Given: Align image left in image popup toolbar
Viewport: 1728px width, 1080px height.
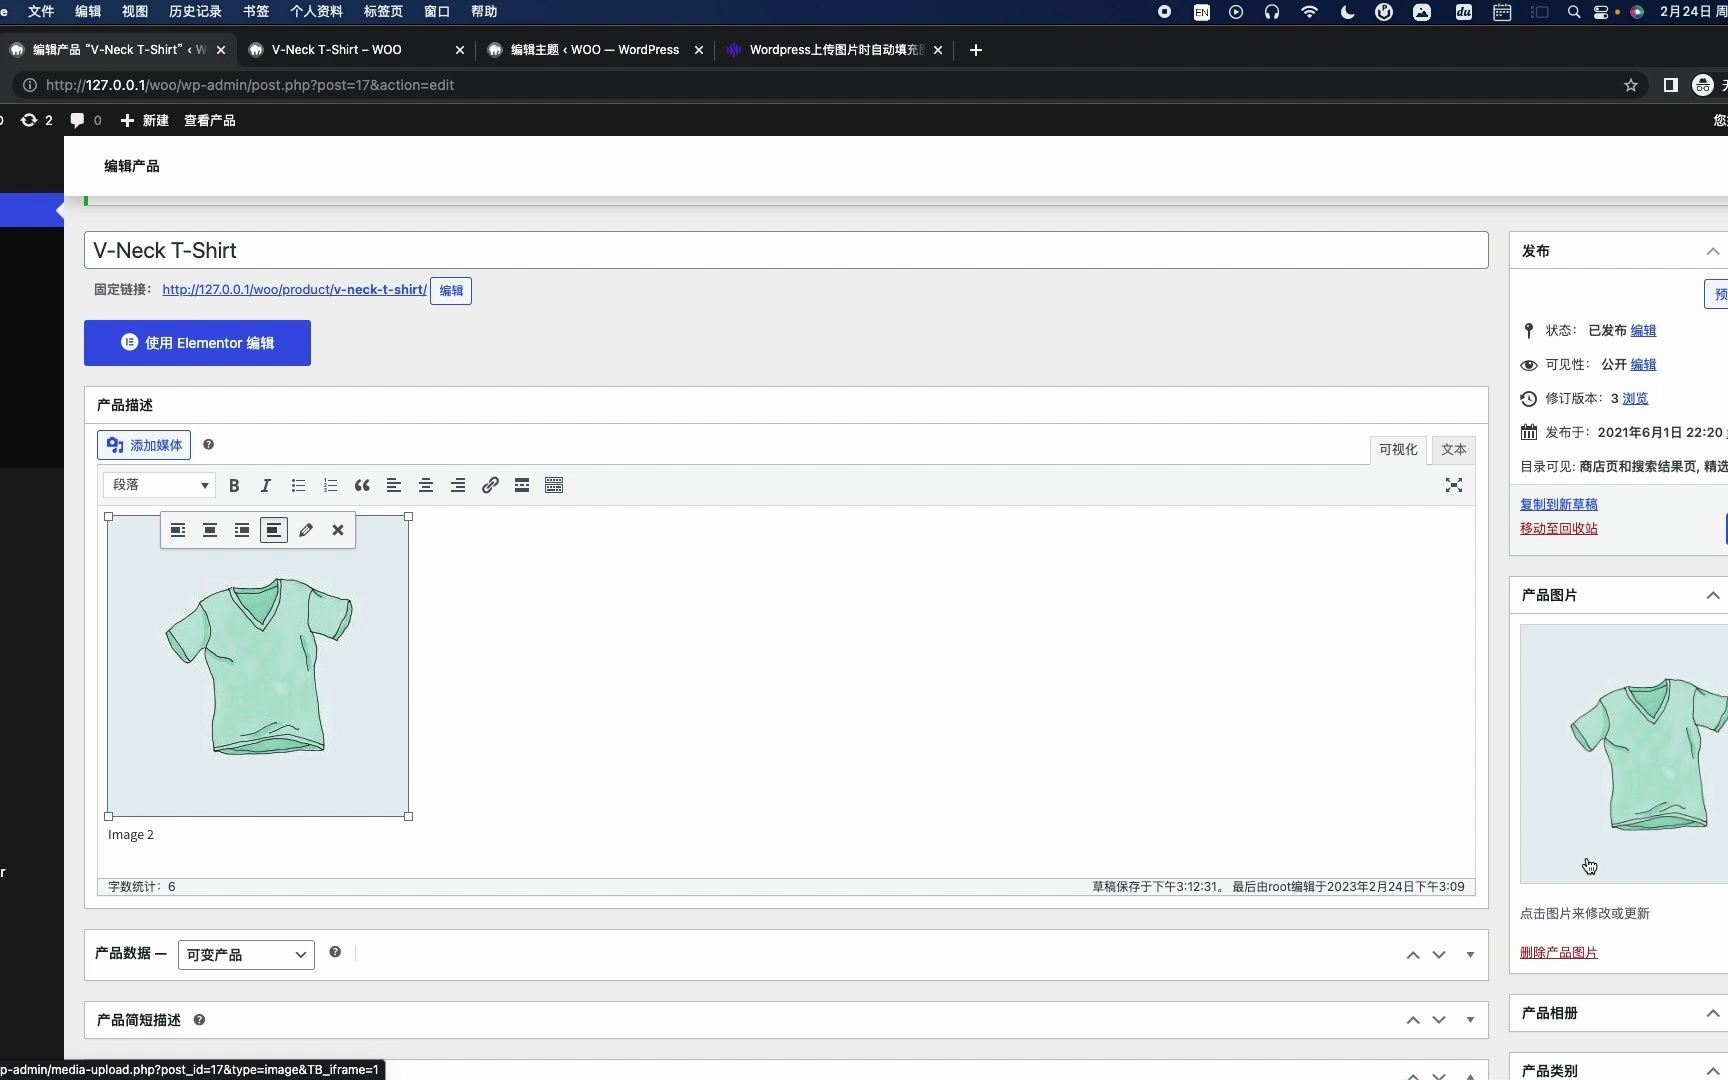Looking at the screenshot, I should 178,530.
